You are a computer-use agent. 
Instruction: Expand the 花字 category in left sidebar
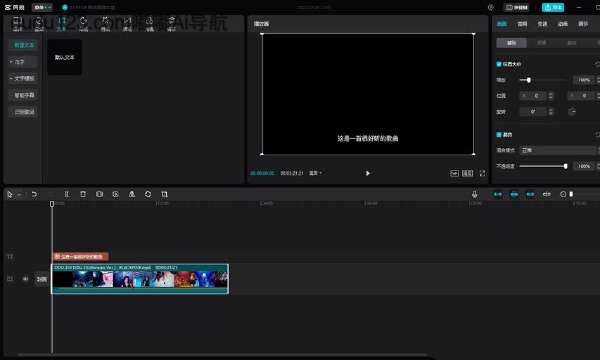23,62
